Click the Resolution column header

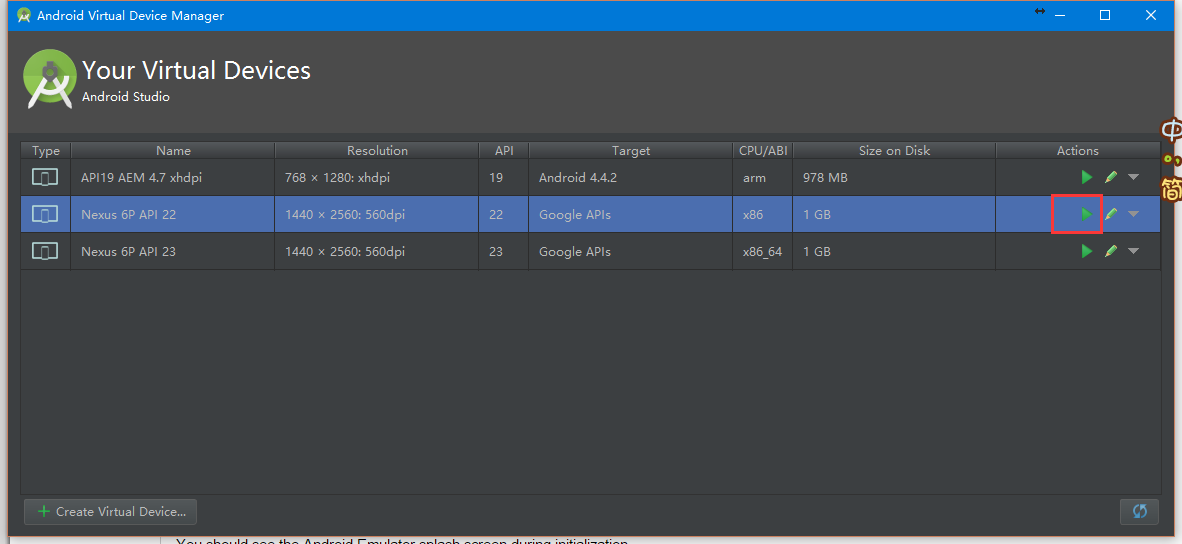[x=377, y=150]
